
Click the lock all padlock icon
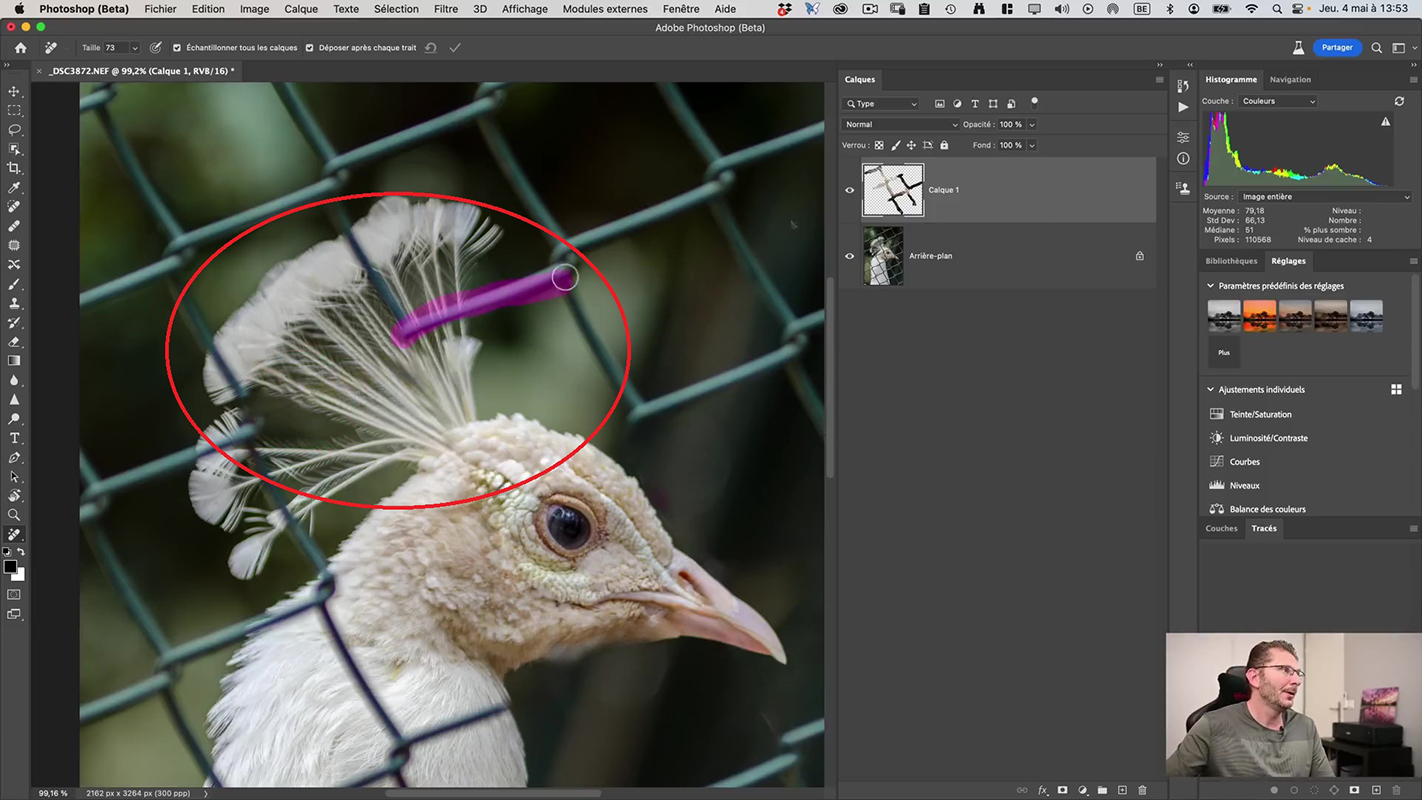944,145
